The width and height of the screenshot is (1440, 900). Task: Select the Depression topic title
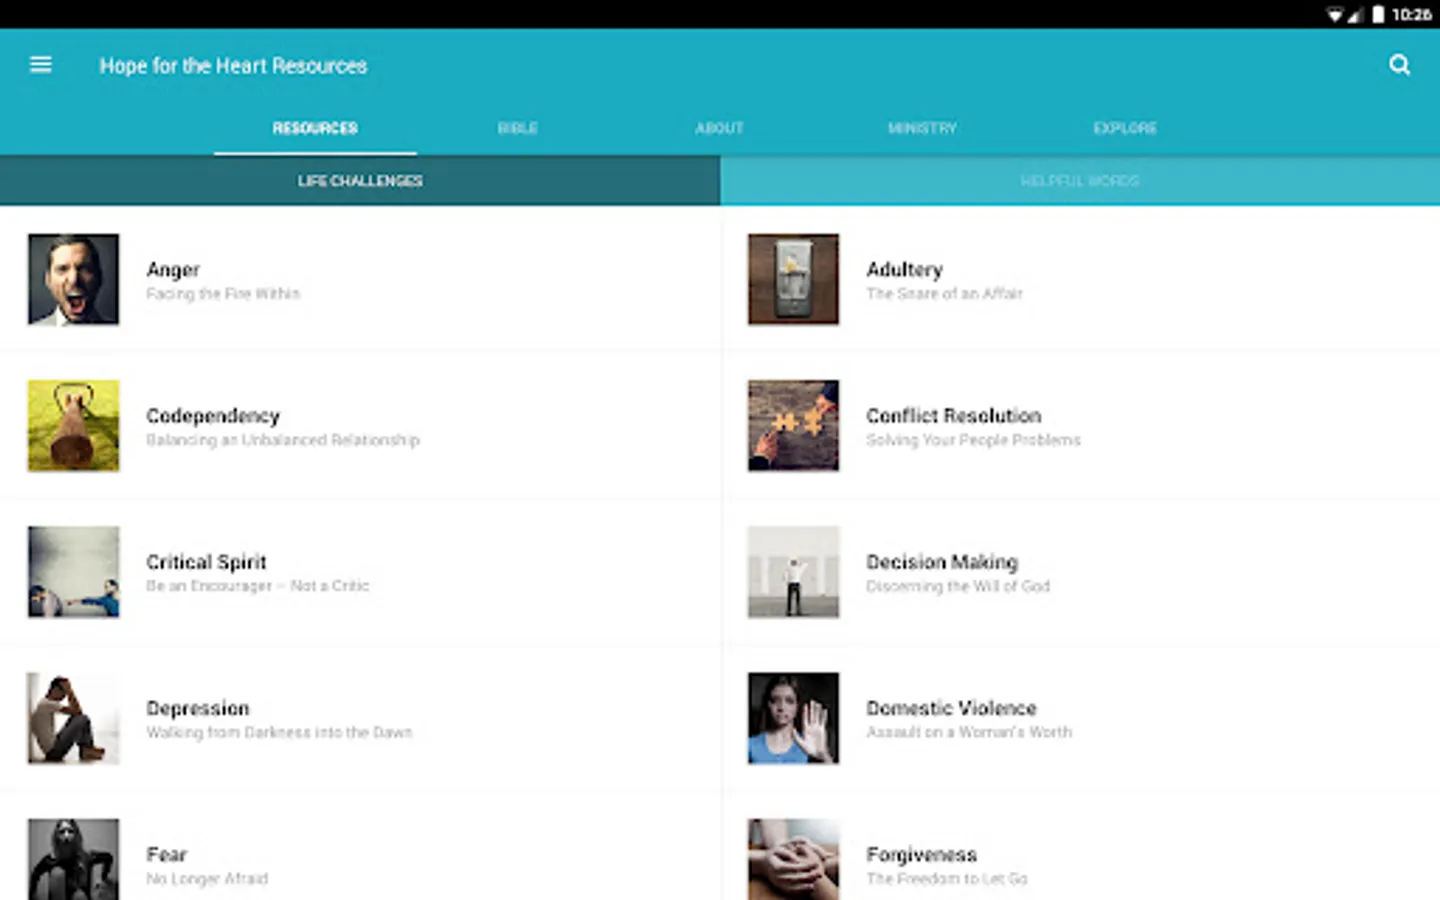tap(198, 709)
